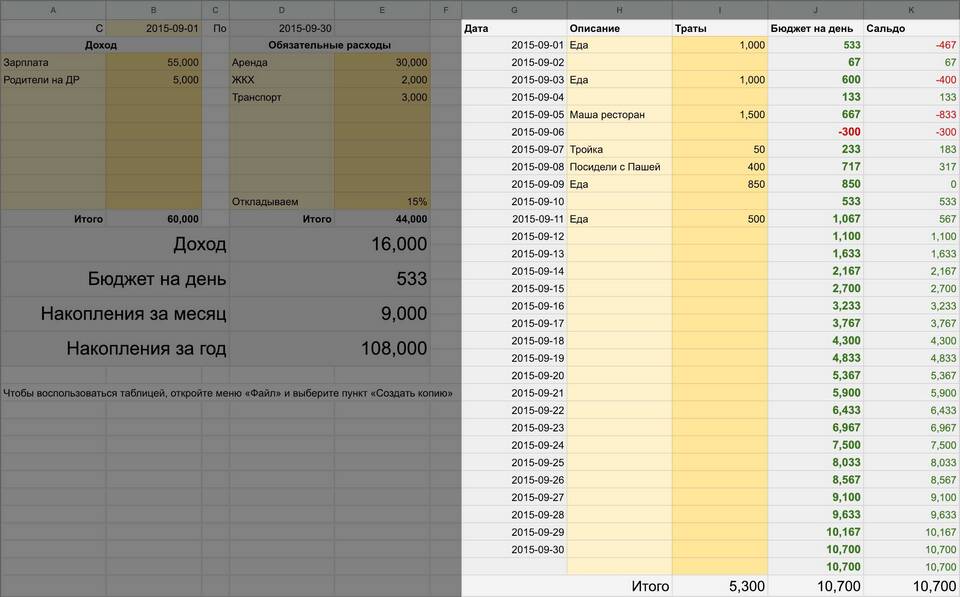
Task: Select the 1,500 spending amount cell
Action: point(720,115)
